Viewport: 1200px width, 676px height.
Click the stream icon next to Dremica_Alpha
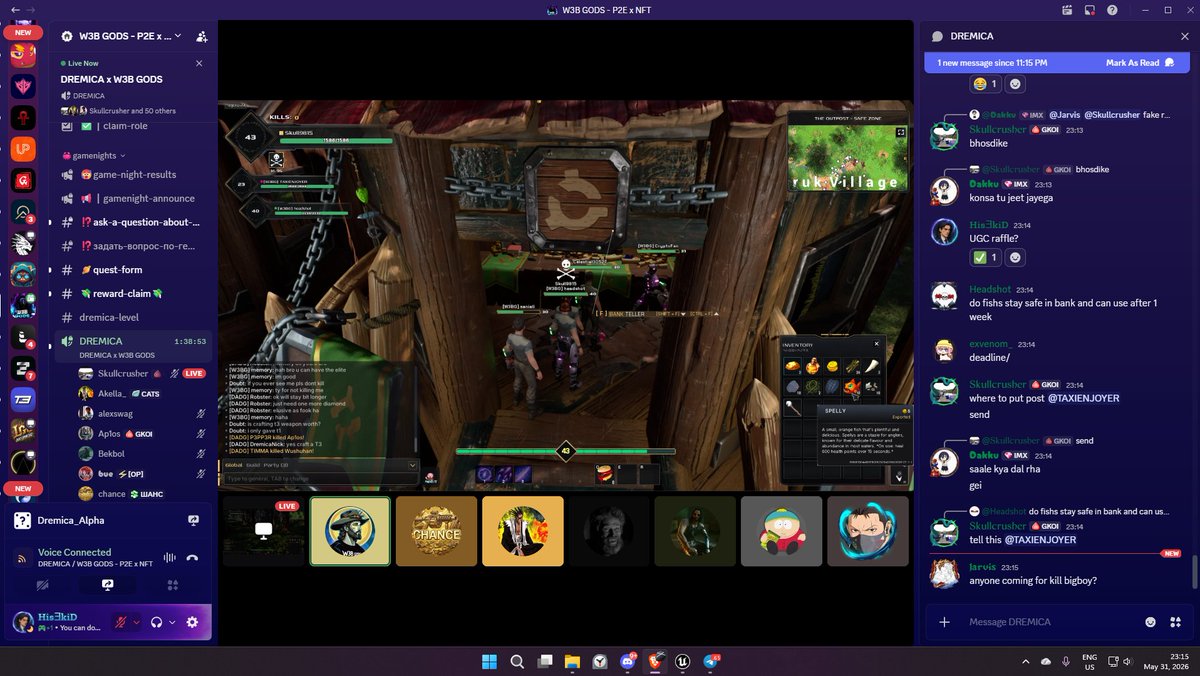click(193, 521)
